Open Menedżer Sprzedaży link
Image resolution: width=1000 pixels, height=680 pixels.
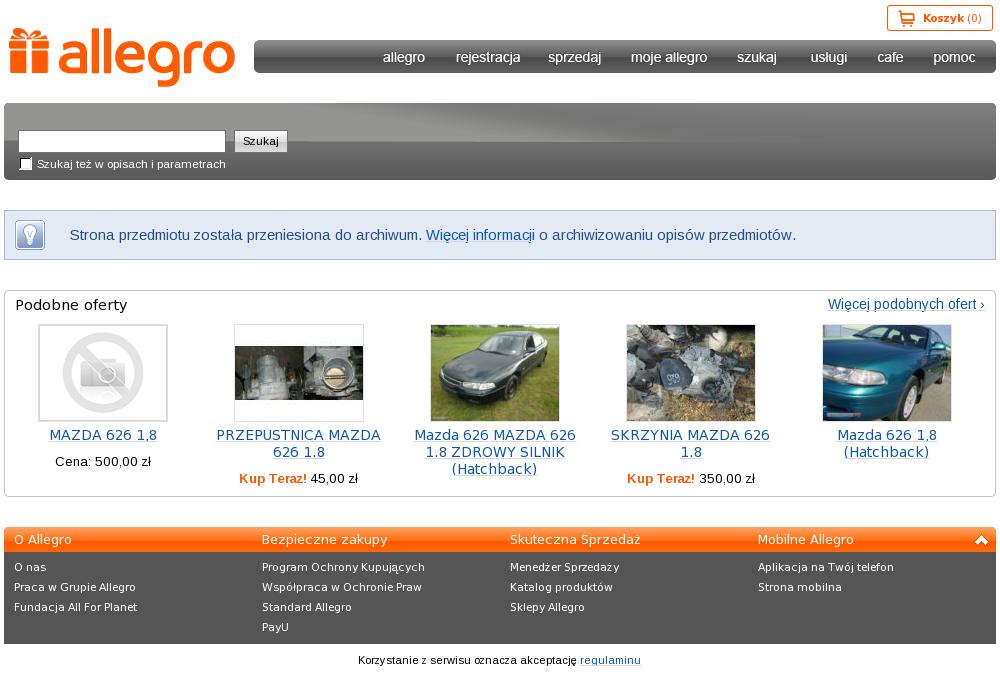[x=564, y=567]
